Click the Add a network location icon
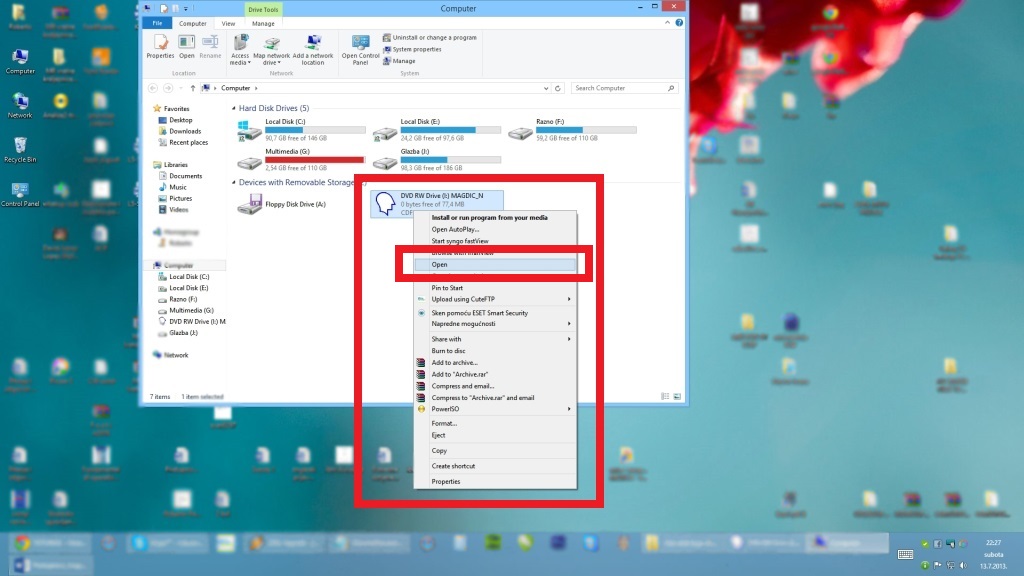 (x=313, y=48)
